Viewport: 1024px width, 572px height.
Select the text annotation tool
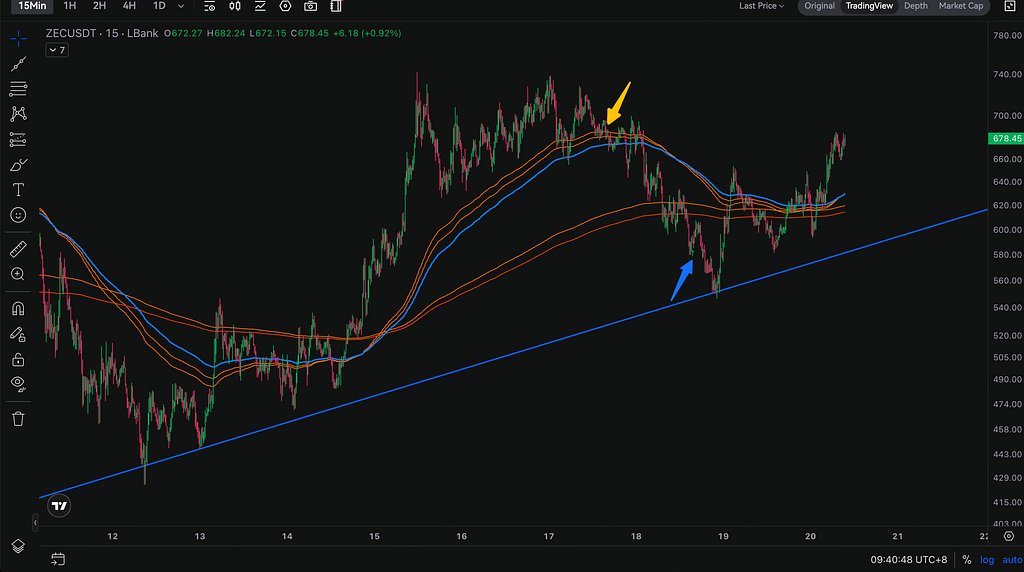(x=18, y=189)
